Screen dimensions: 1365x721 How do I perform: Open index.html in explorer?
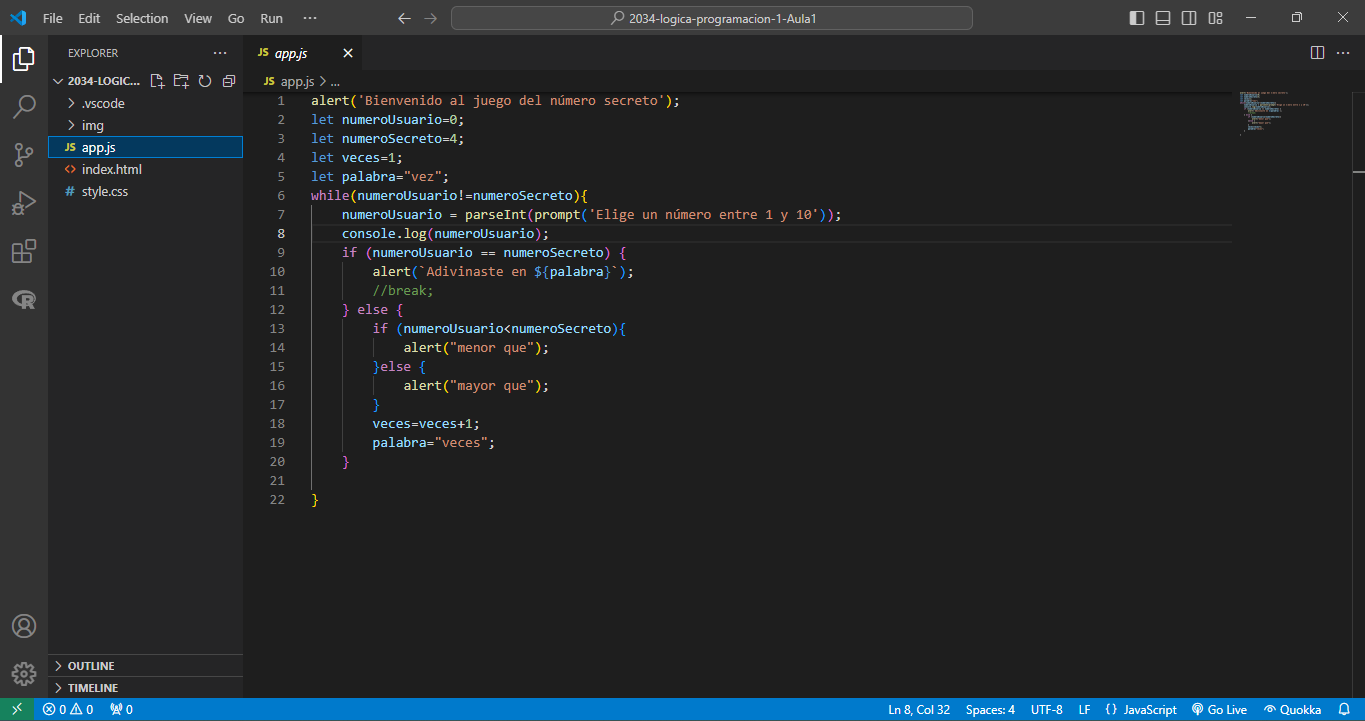pyautogui.click(x=145, y=169)
